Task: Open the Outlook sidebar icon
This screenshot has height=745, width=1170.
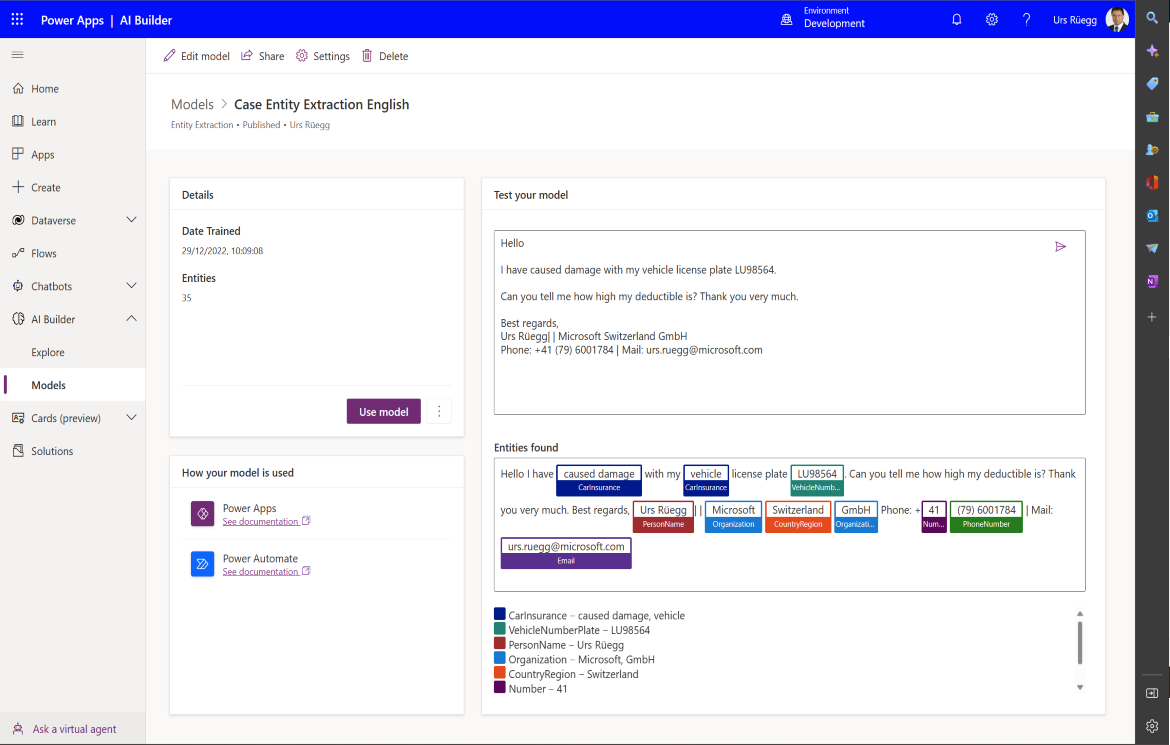Action: click(x=1152, y=216)
